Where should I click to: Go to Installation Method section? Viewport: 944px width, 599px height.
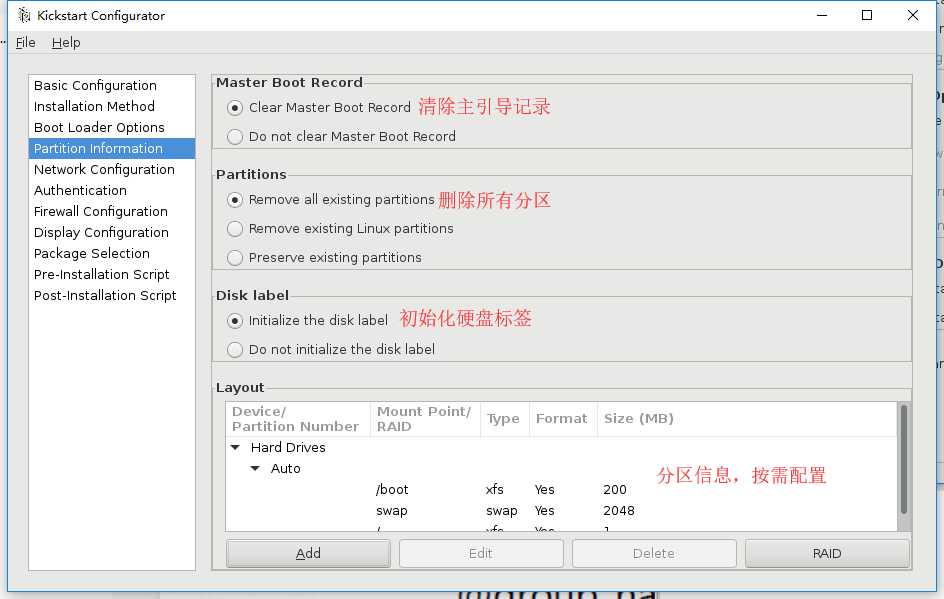tap(112, 107)
